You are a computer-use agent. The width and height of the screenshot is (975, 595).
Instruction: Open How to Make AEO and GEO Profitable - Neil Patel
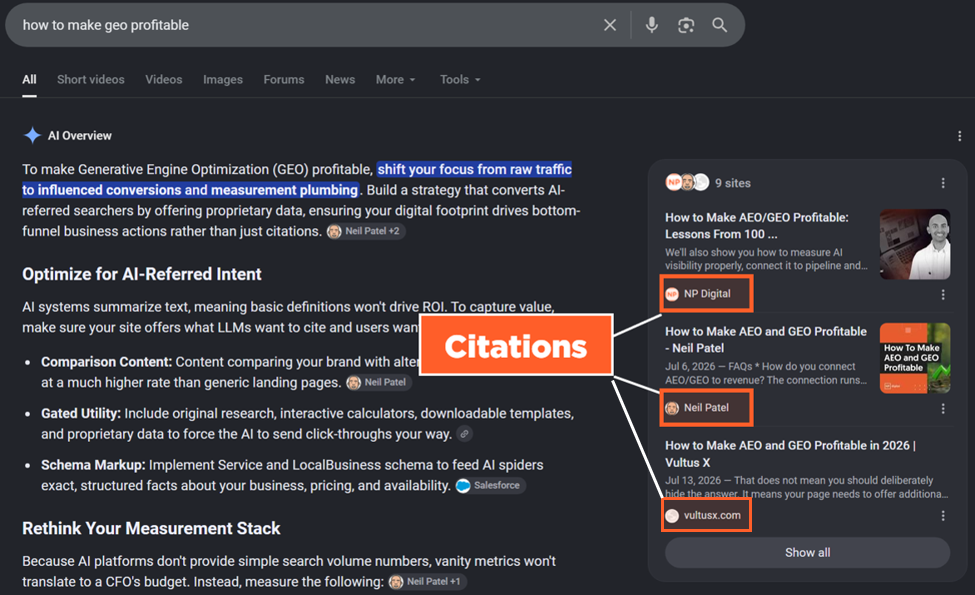tap(765, 339)
